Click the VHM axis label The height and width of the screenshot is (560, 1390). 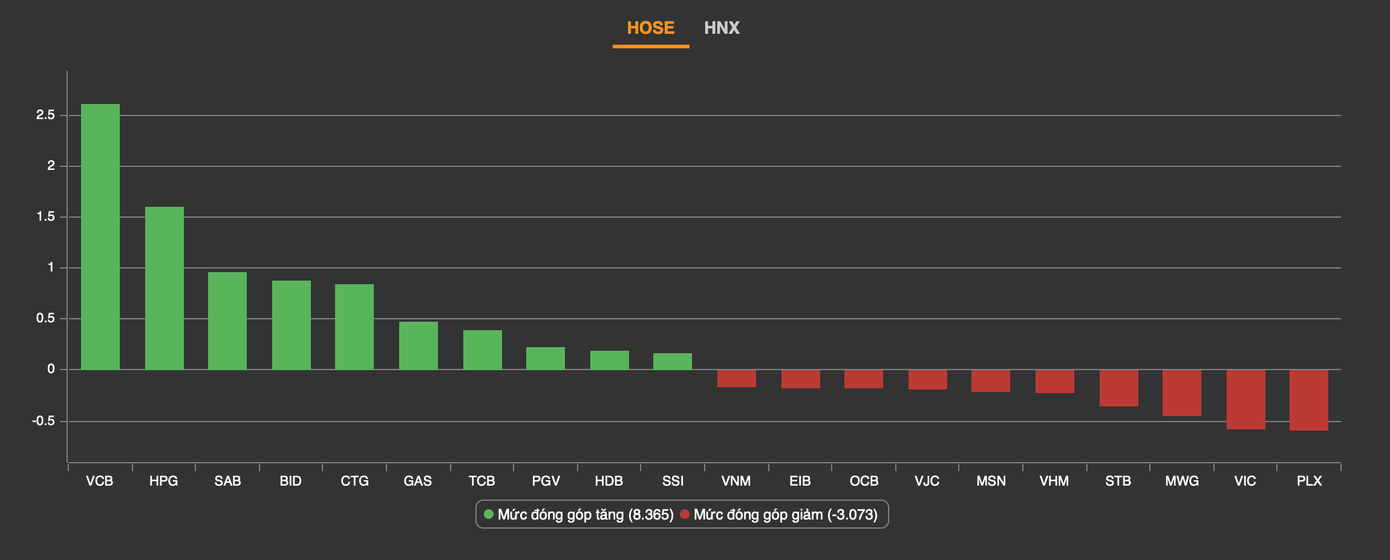(1054, 481)
